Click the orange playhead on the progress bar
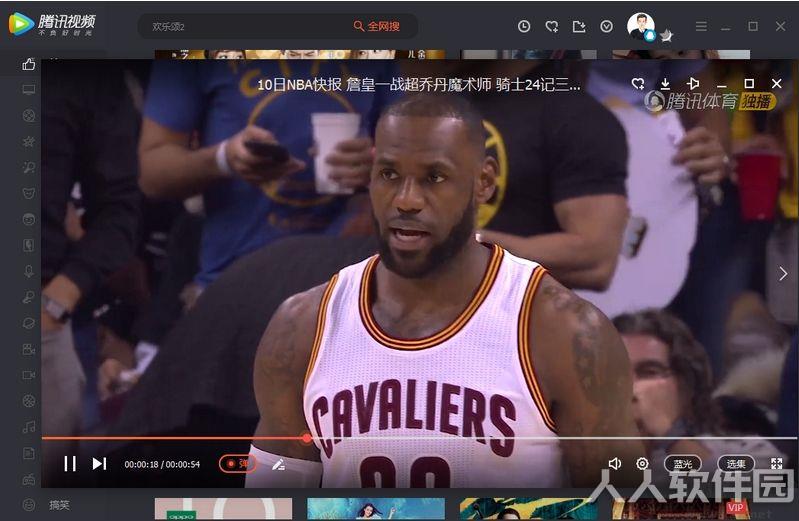 [306, 438]
